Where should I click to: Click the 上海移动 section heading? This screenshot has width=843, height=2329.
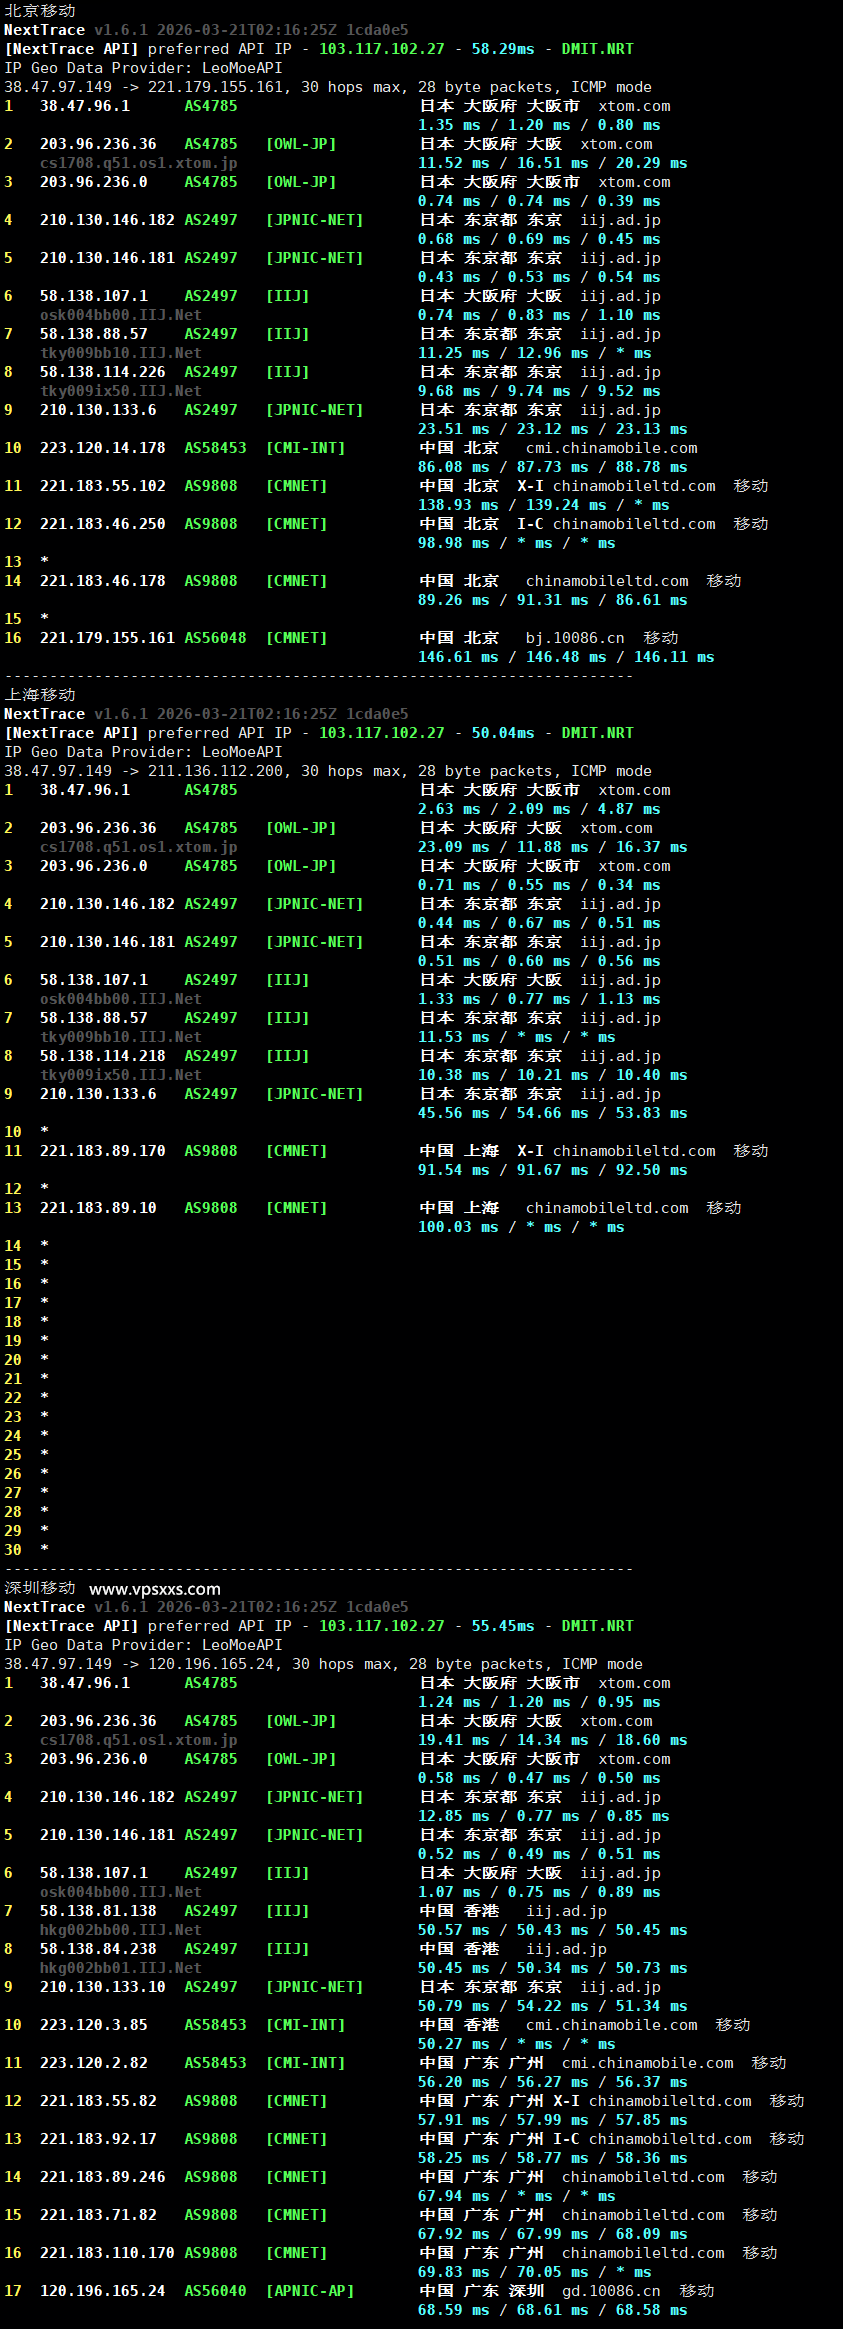[40, 694]
